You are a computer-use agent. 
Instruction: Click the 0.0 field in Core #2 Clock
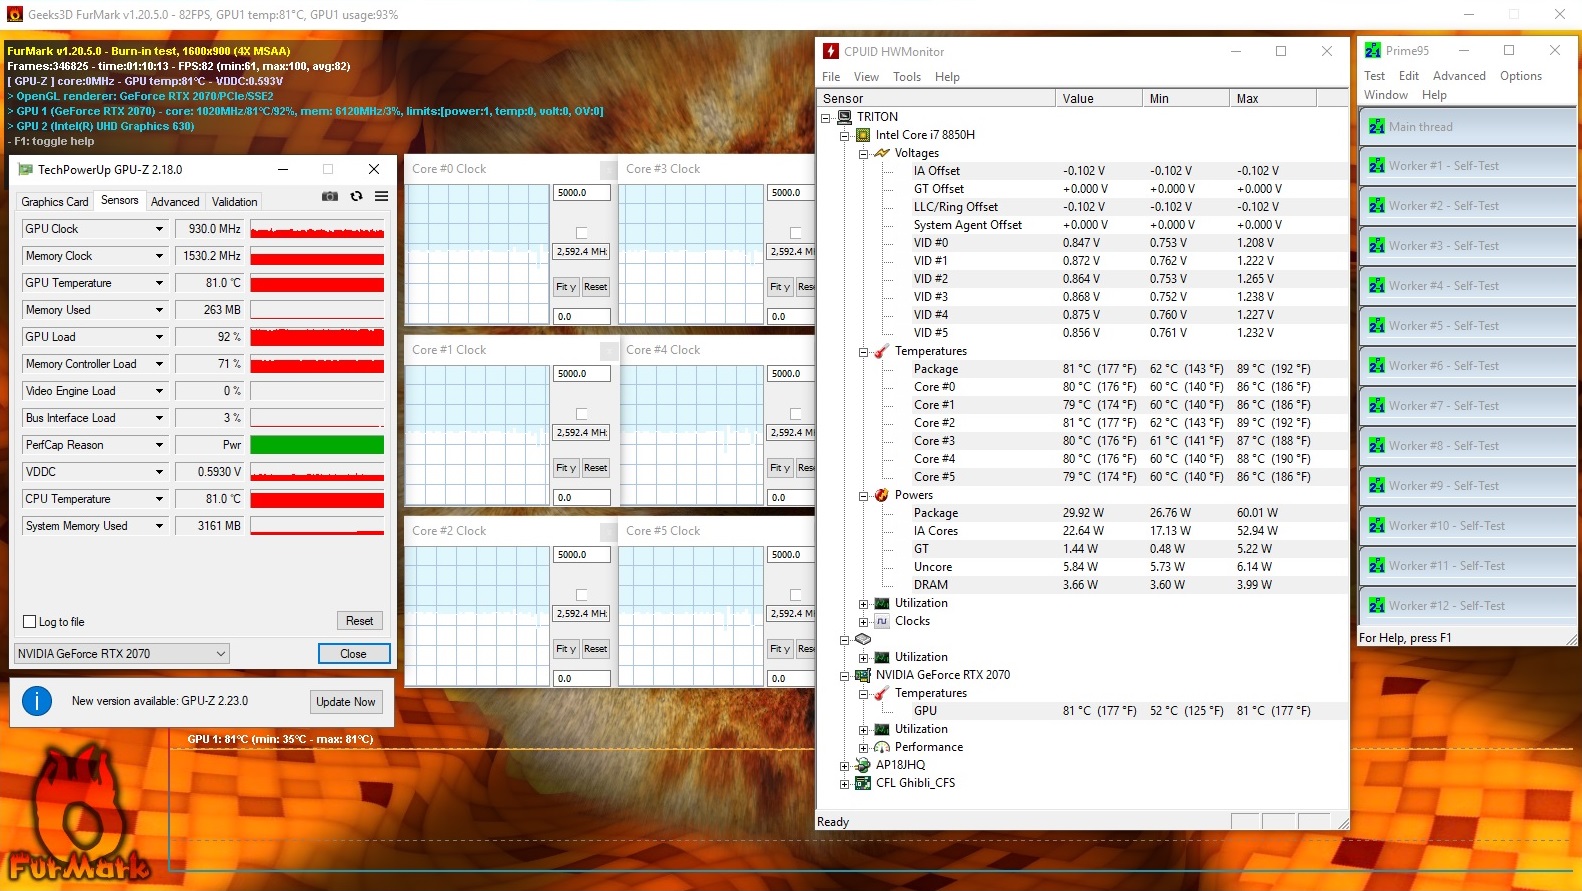(x=581, y=679)
